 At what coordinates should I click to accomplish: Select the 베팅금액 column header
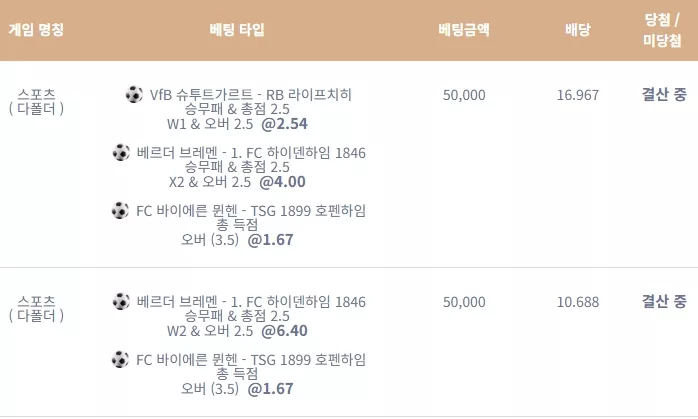[x=464, y=30]
